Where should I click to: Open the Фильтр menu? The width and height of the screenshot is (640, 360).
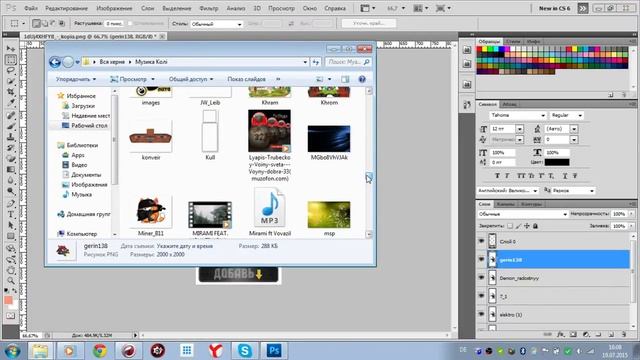coord(209,8)
